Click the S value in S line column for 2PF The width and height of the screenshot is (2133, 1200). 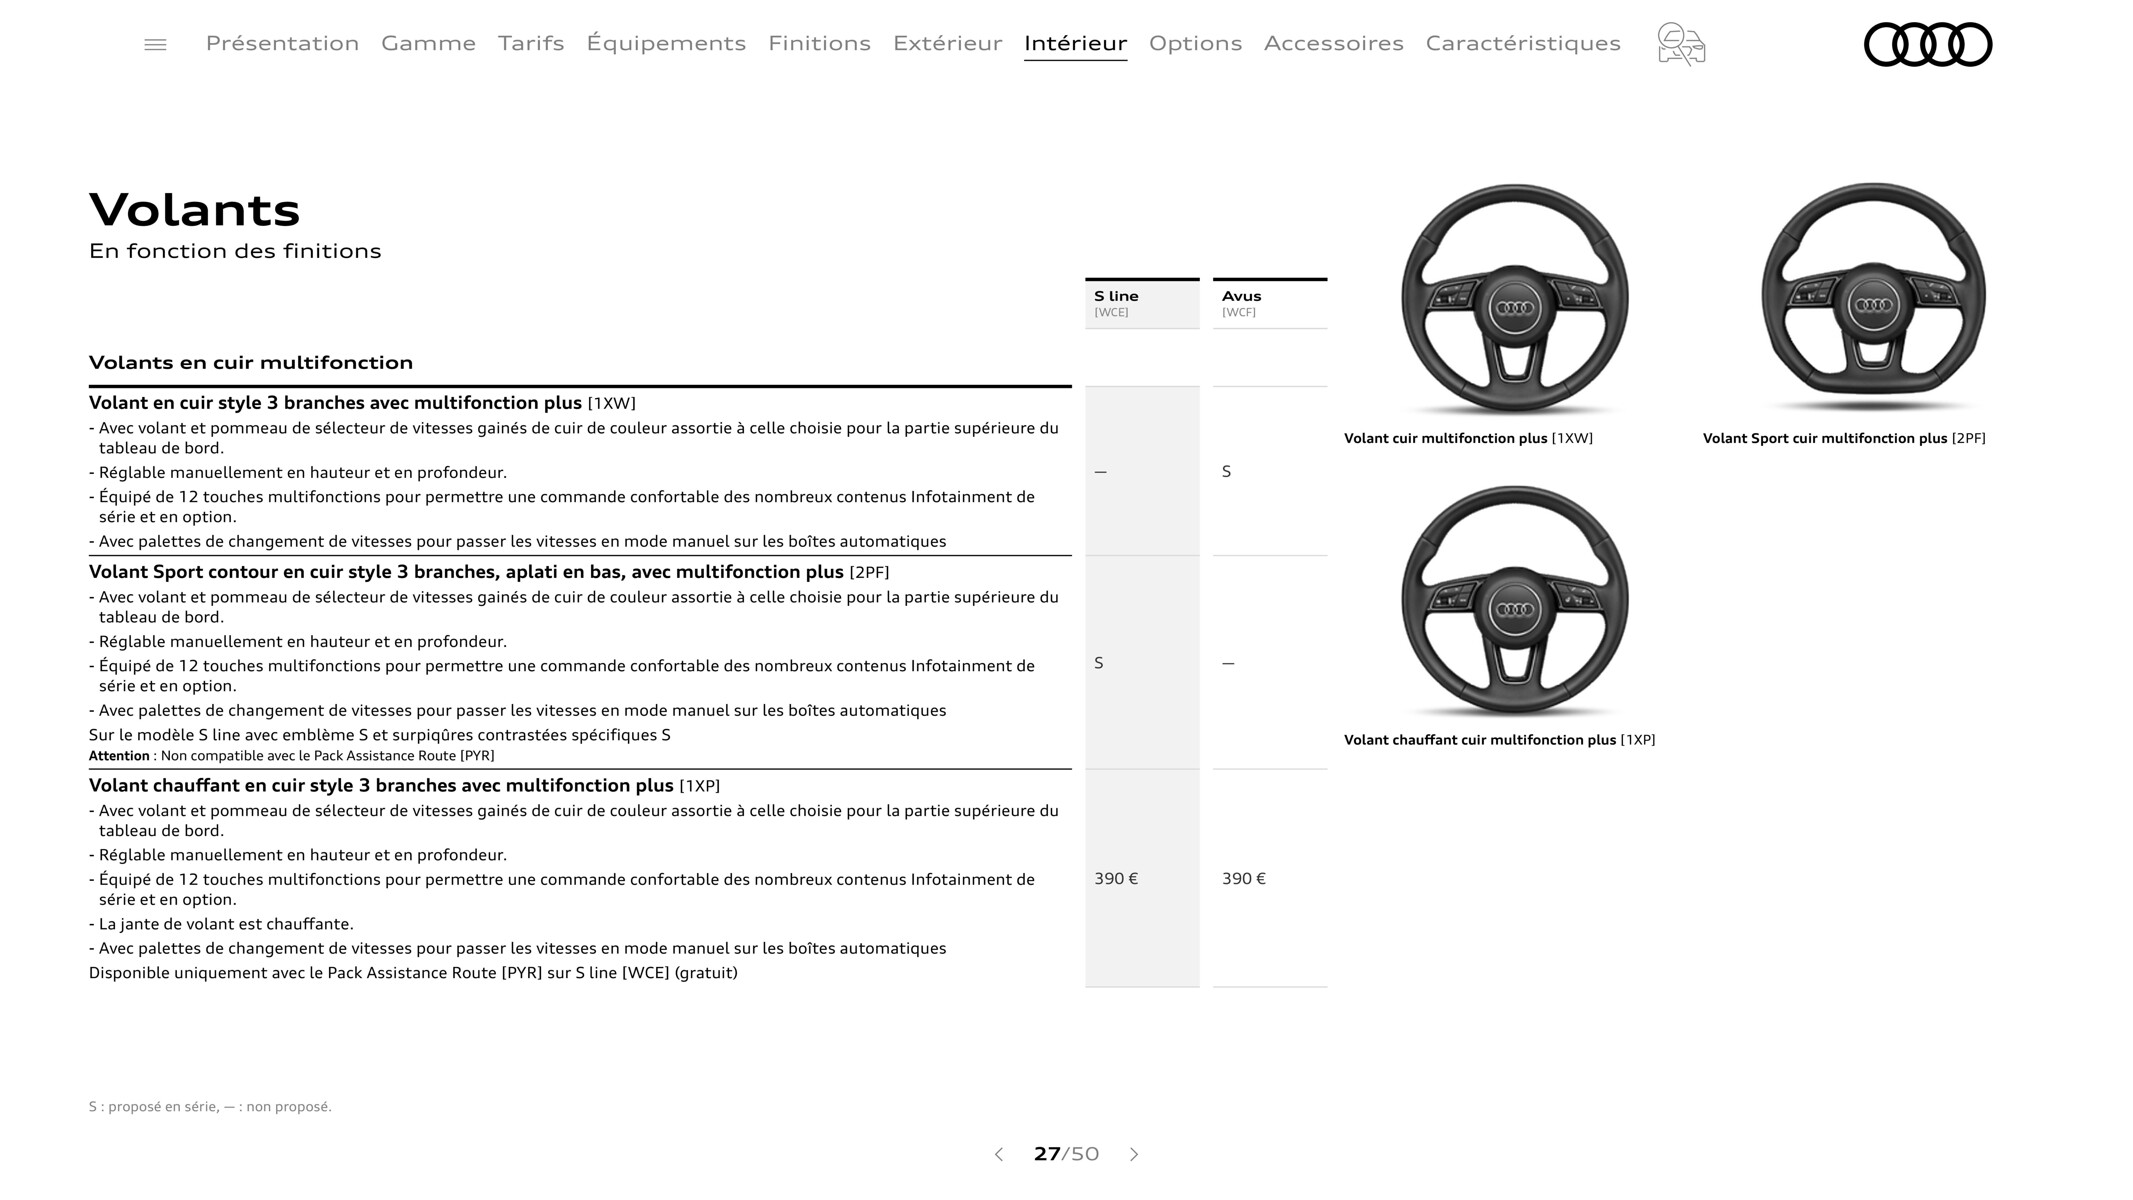(1098, 663)
